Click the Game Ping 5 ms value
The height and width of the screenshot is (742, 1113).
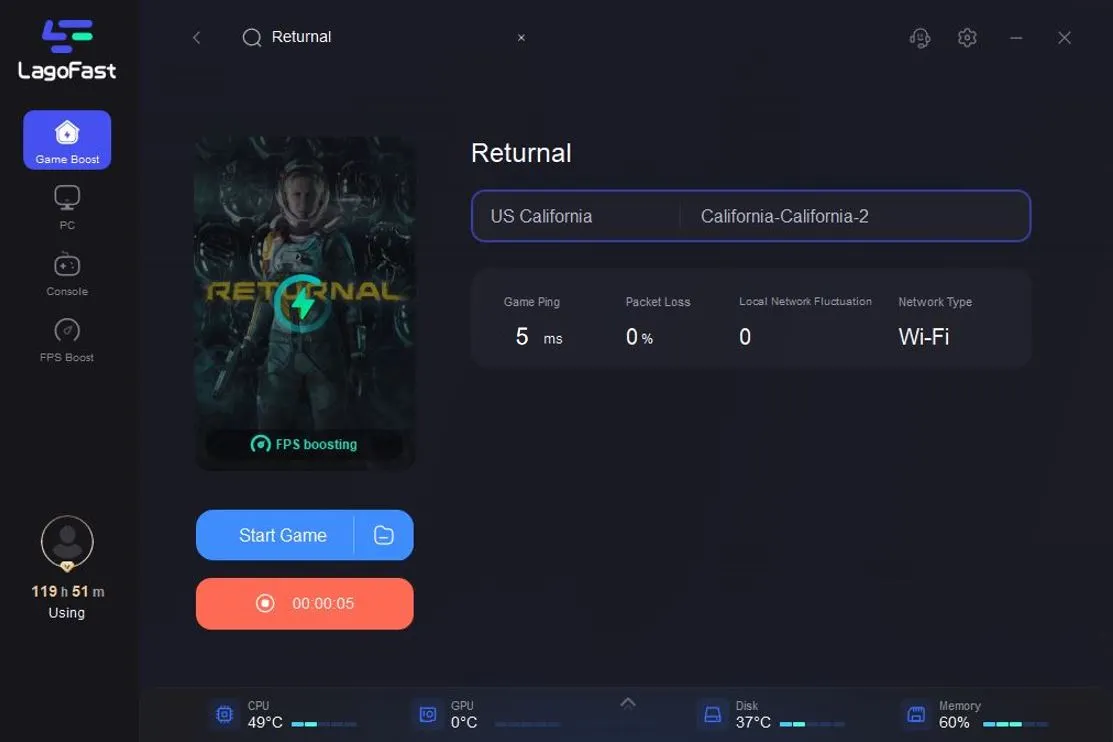click(539, 337)
